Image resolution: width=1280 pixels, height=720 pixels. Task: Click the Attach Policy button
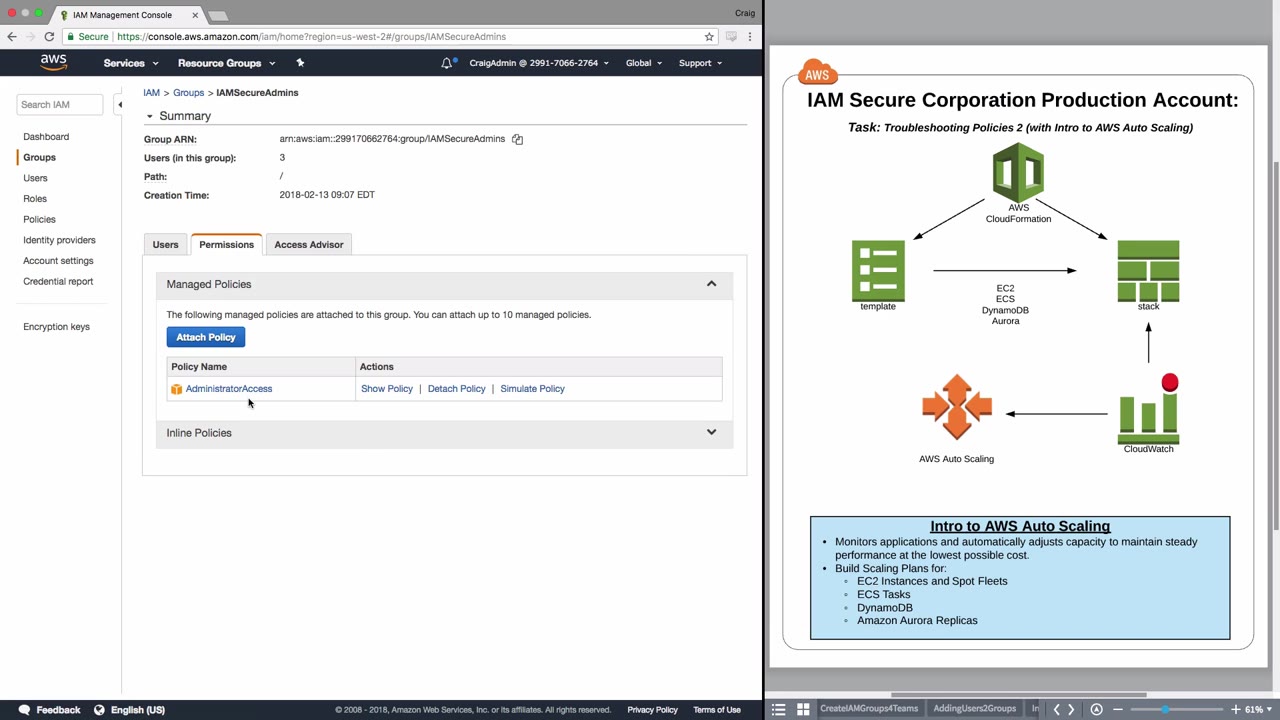click(x=206, y=338)
